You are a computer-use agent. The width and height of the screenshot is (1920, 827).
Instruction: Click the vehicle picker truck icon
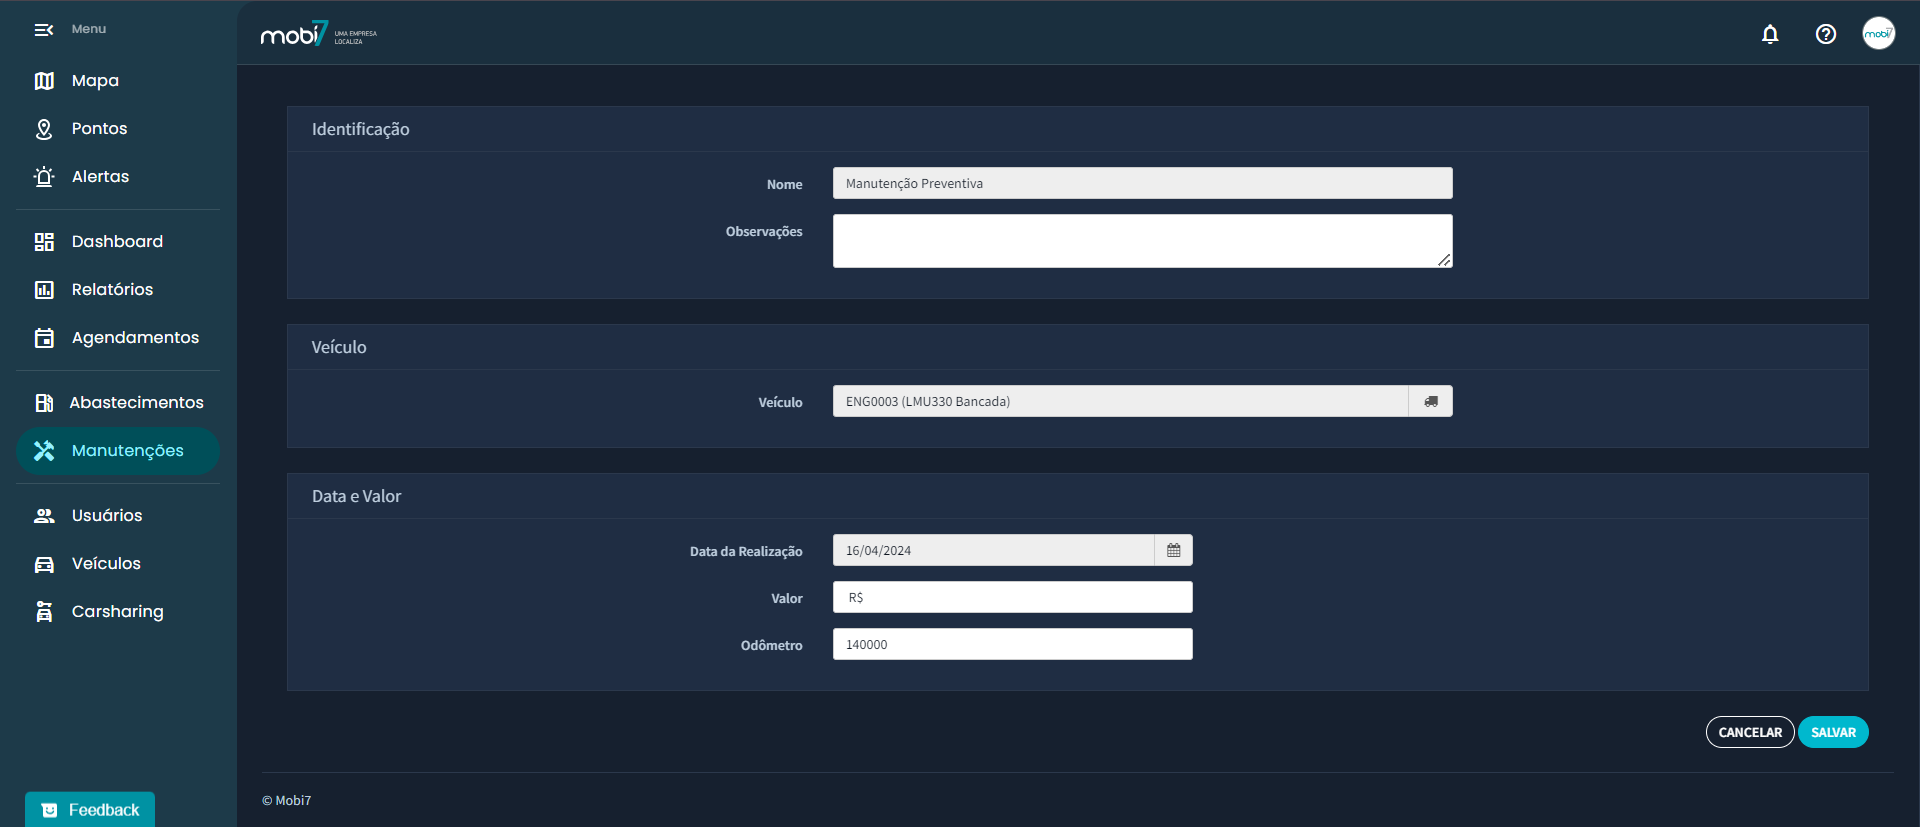1430,401
